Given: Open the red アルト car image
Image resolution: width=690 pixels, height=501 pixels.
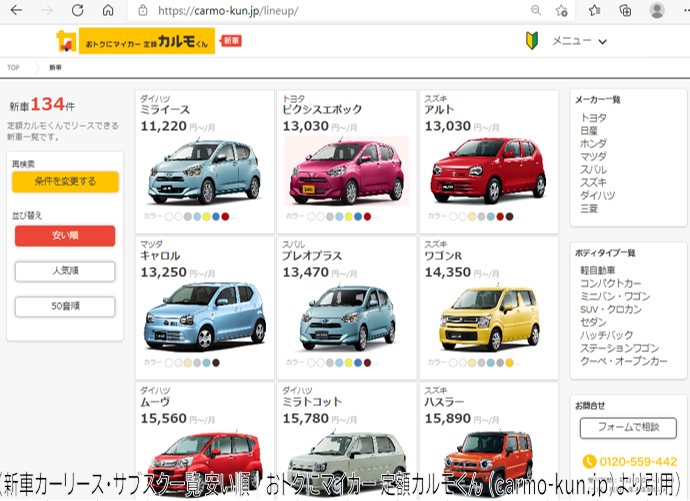Looking at the screenshot, I should (x=488, y=172).
